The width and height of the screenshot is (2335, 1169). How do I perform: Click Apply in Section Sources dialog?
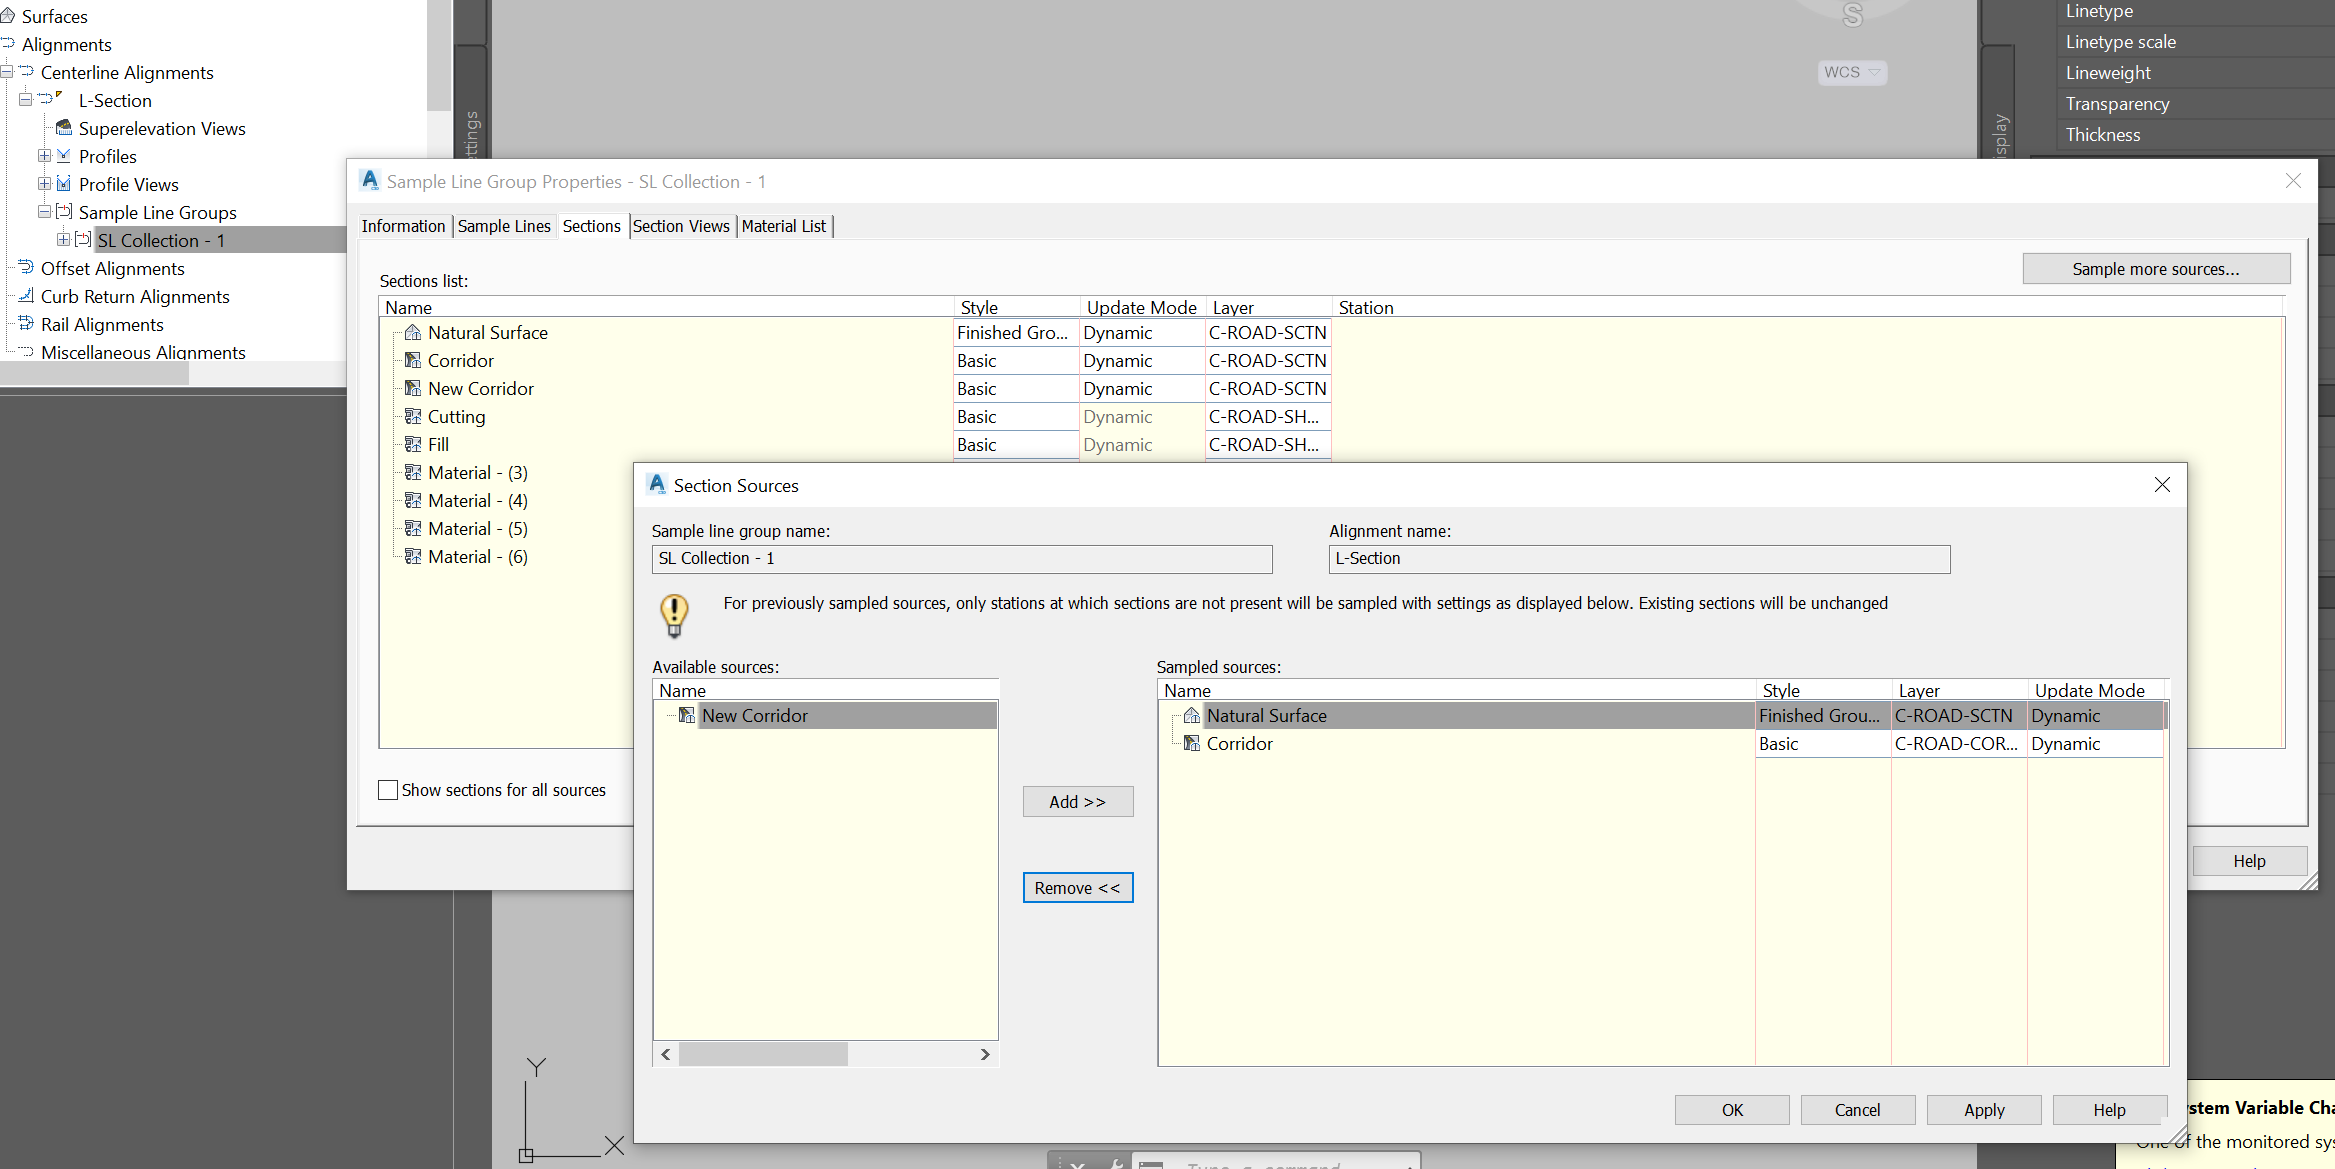[x=1984, y=1110]
